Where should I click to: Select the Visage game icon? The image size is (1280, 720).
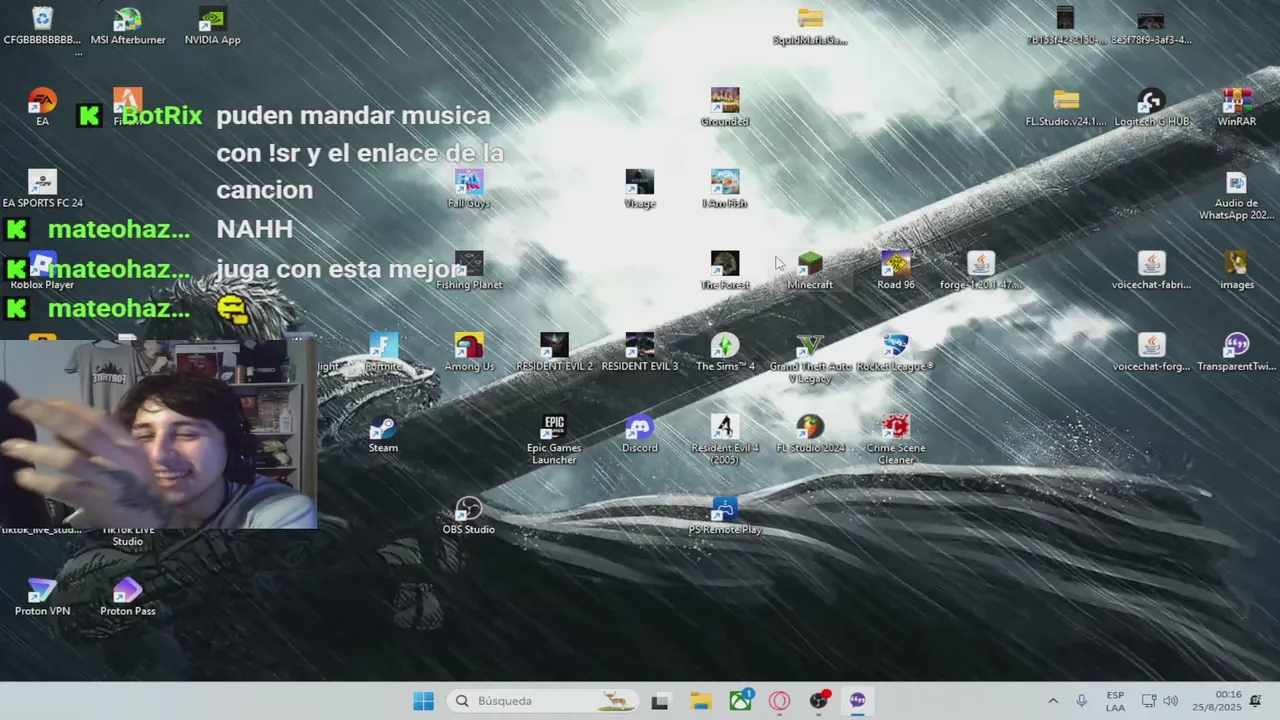[x=640, y=189]
